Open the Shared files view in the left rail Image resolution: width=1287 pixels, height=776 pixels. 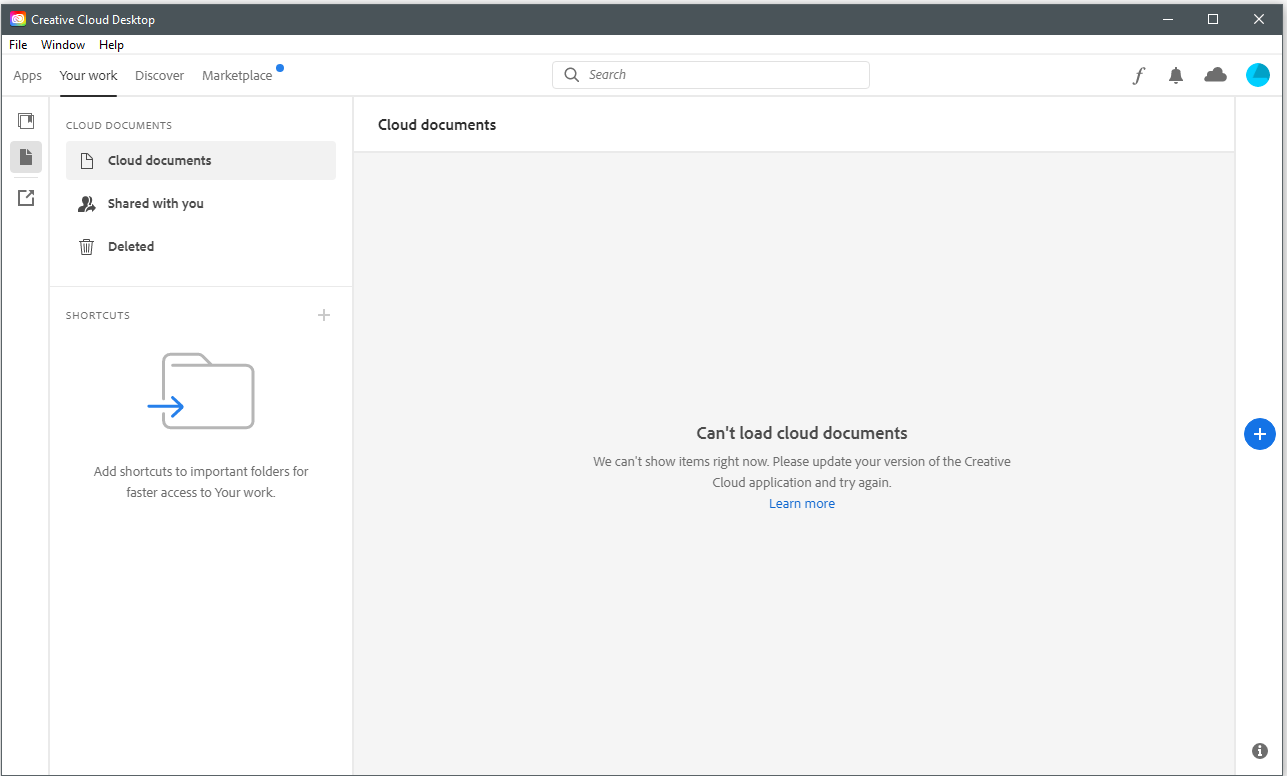pyautogui.click(x=25, y=197)
